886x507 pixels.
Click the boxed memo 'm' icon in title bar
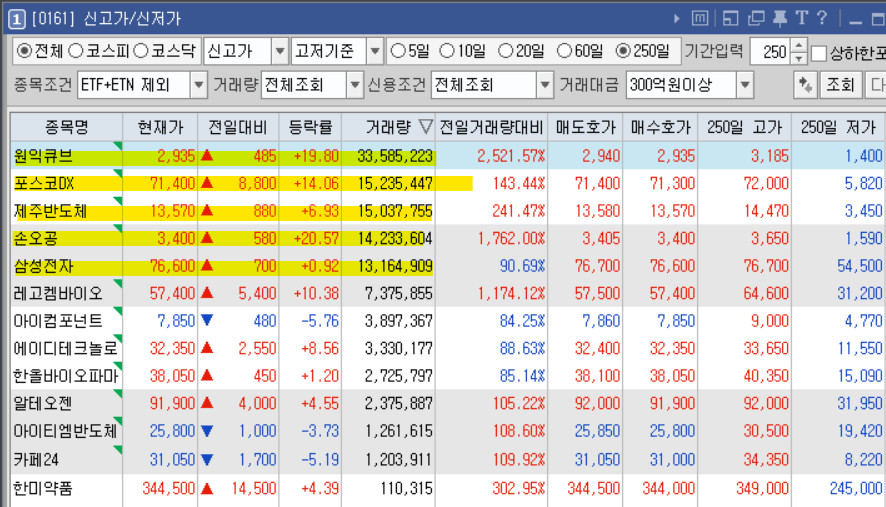pos(700,19)
